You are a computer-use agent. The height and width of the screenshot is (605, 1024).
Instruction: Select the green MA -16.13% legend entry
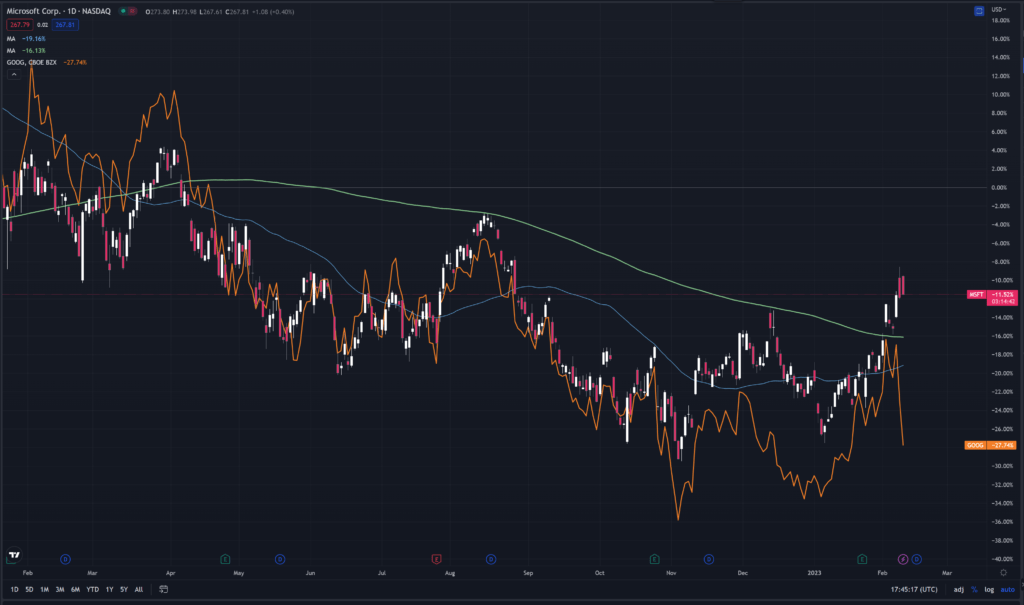[26, 50]
